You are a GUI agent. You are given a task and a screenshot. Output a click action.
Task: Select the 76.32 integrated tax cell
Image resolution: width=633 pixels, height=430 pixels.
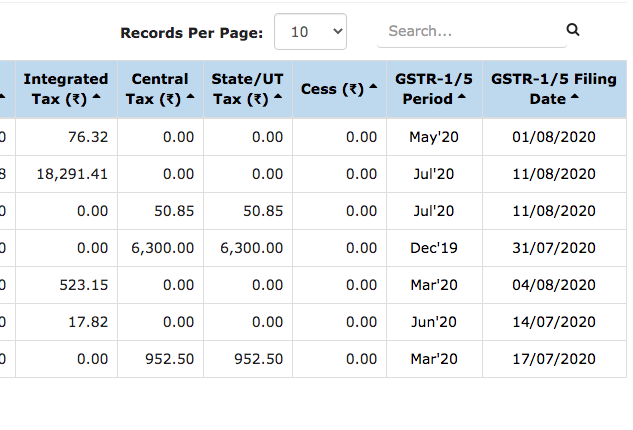pyautogui.click(x=66, y=137)
